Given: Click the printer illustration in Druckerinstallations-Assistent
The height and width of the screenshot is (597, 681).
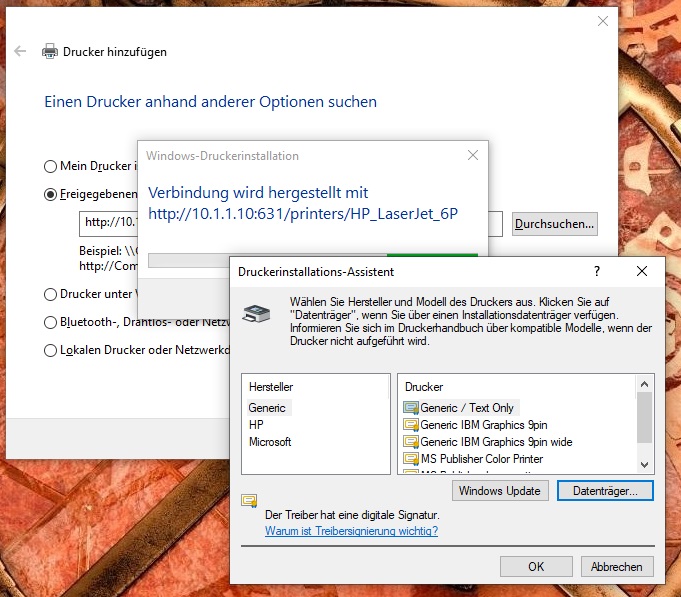Looking at the screenshot, I should pos(256,313).
